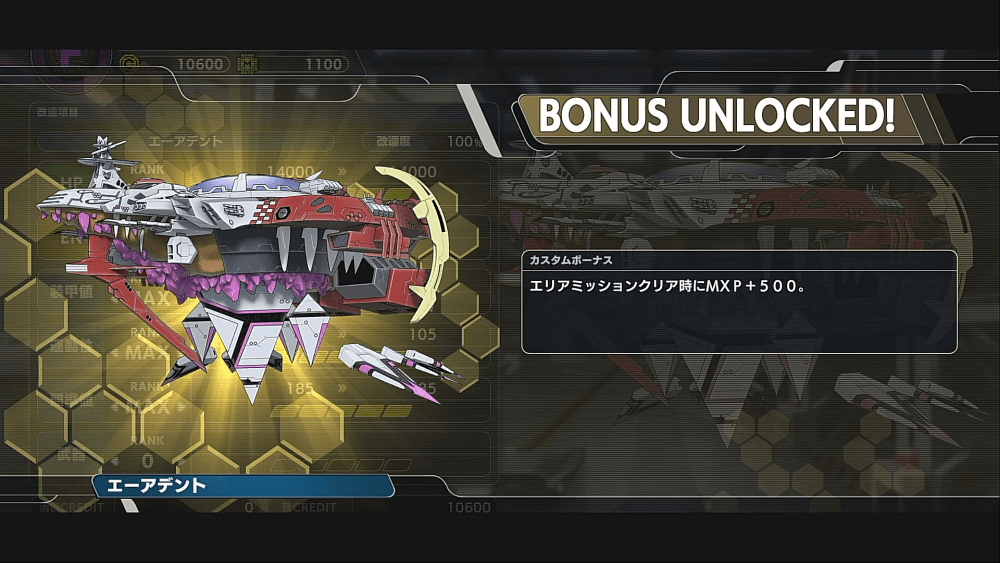
Task: Click the BONUS UNLOCKED! banner
Action: coord(717,115)
